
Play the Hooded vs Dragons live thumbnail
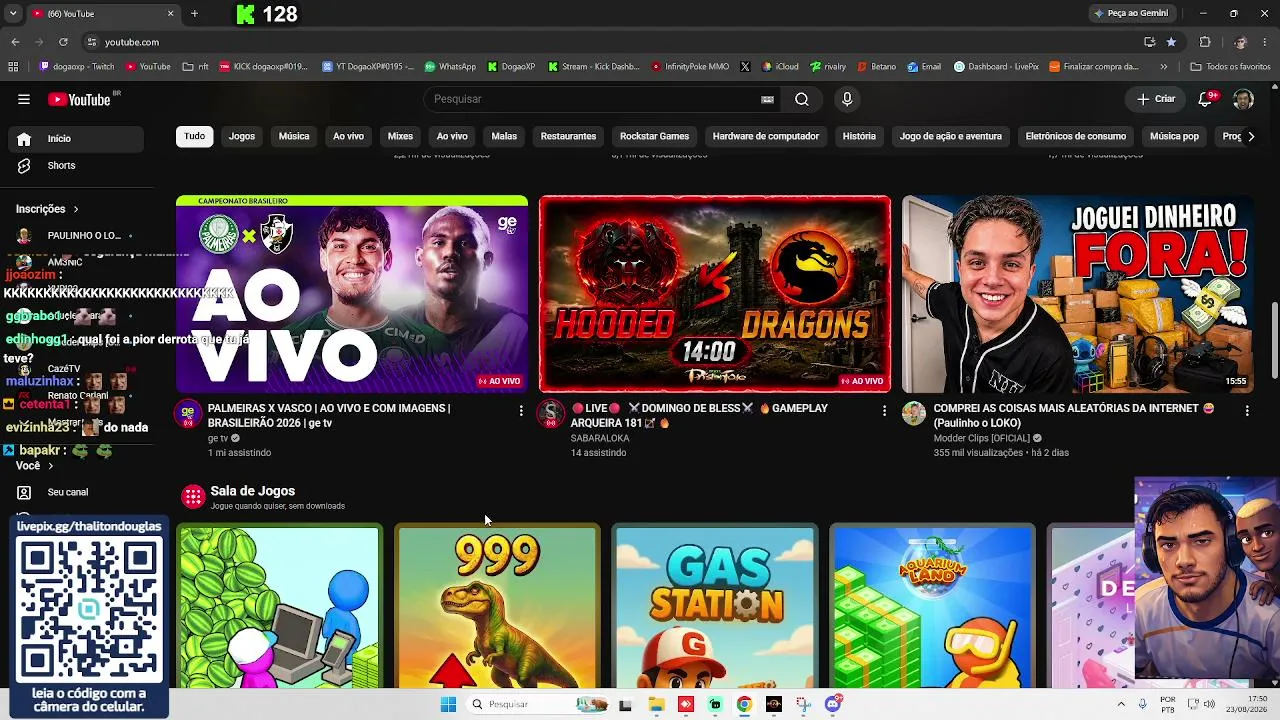[715, 294]
